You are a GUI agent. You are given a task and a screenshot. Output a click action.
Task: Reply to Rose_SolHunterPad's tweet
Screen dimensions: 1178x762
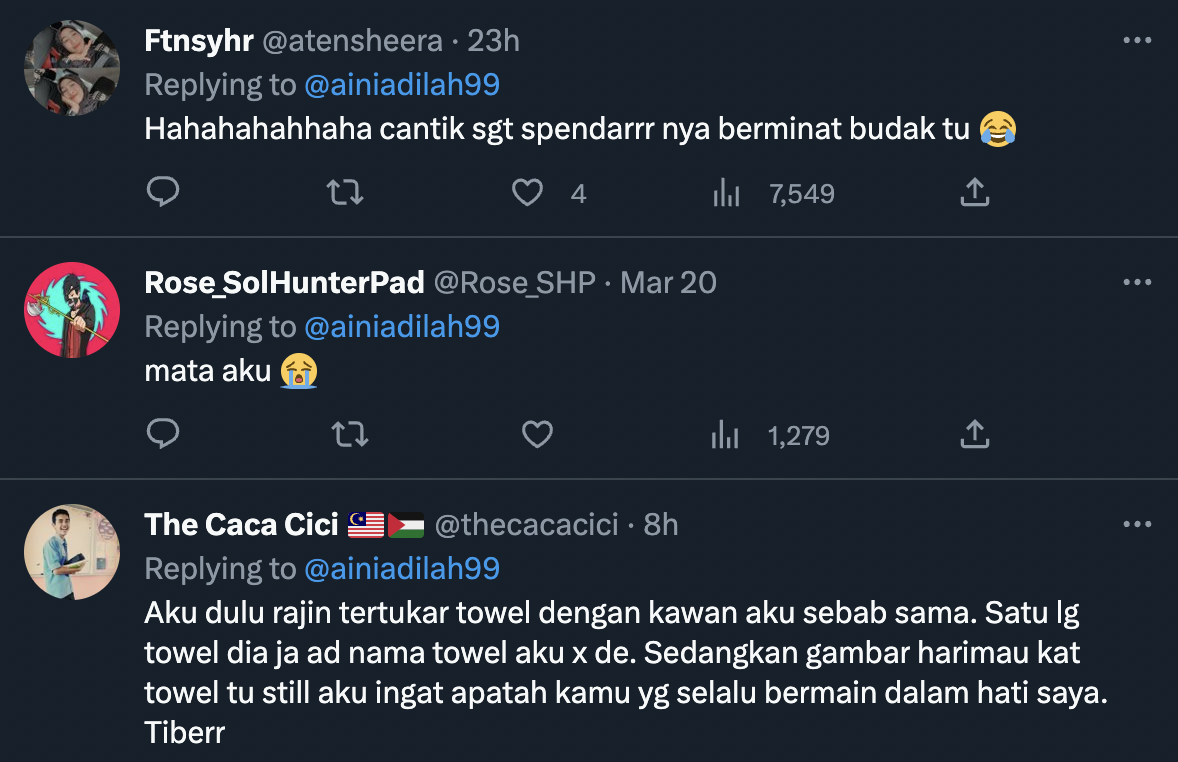click(x=162, y=434)
